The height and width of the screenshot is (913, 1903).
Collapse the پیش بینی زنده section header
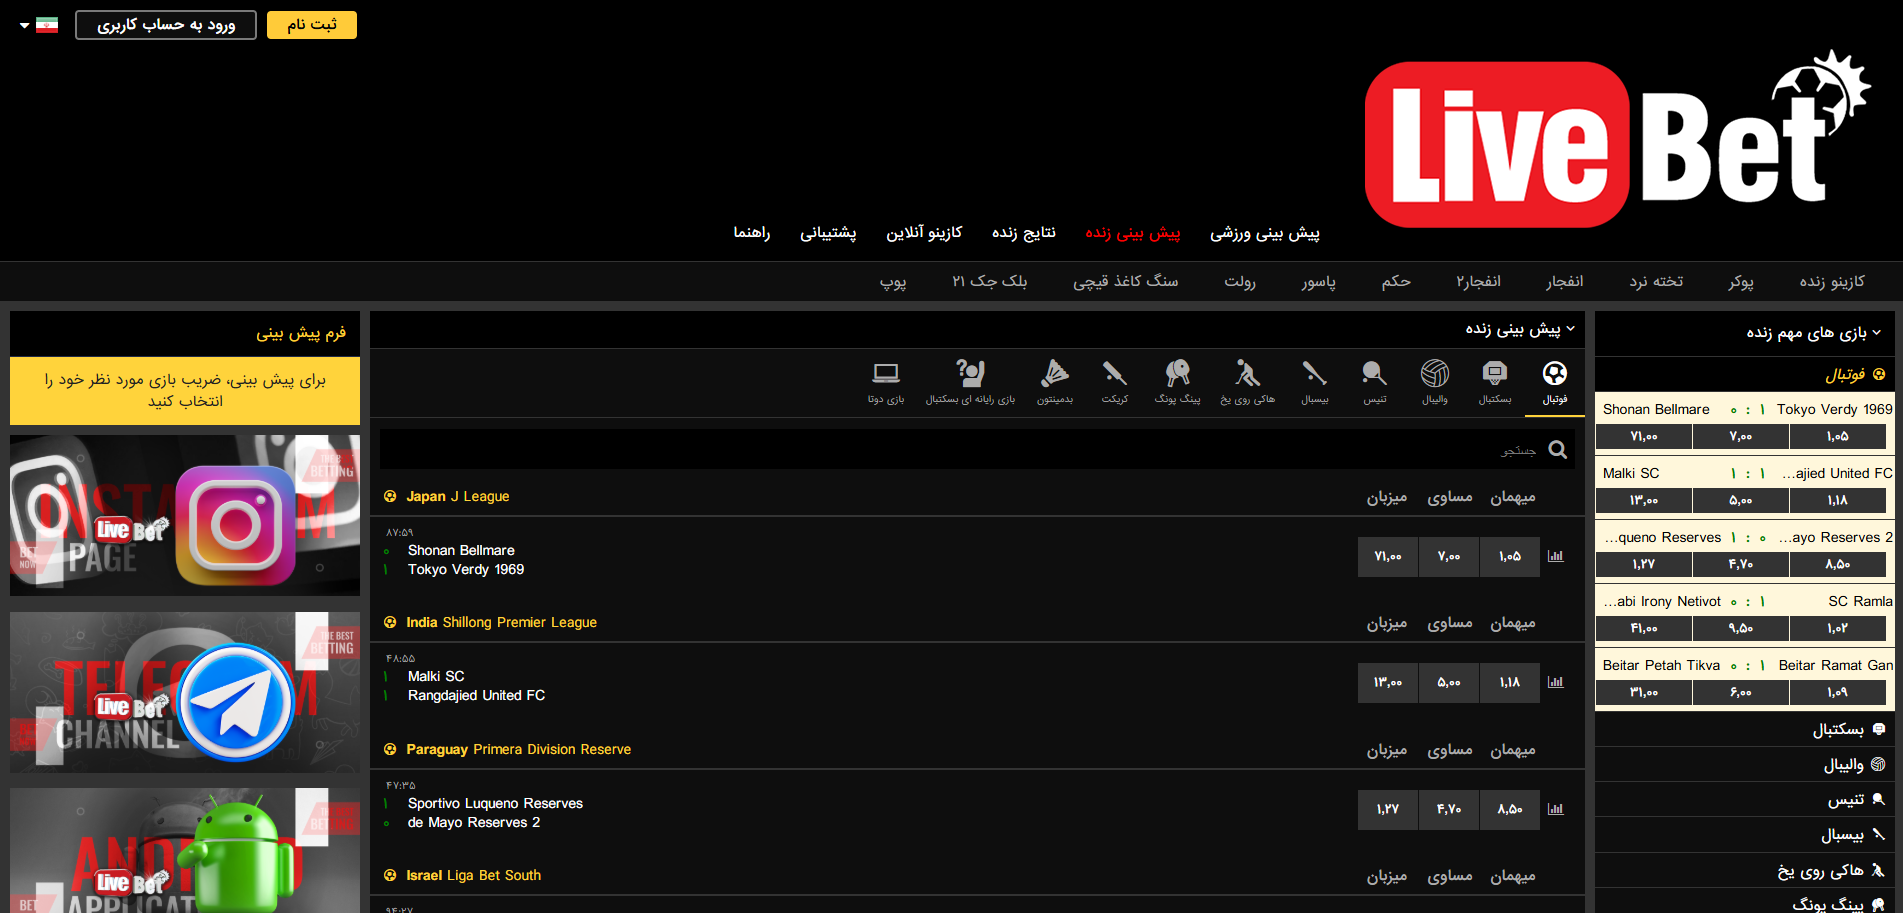(x=1570, y=329)
